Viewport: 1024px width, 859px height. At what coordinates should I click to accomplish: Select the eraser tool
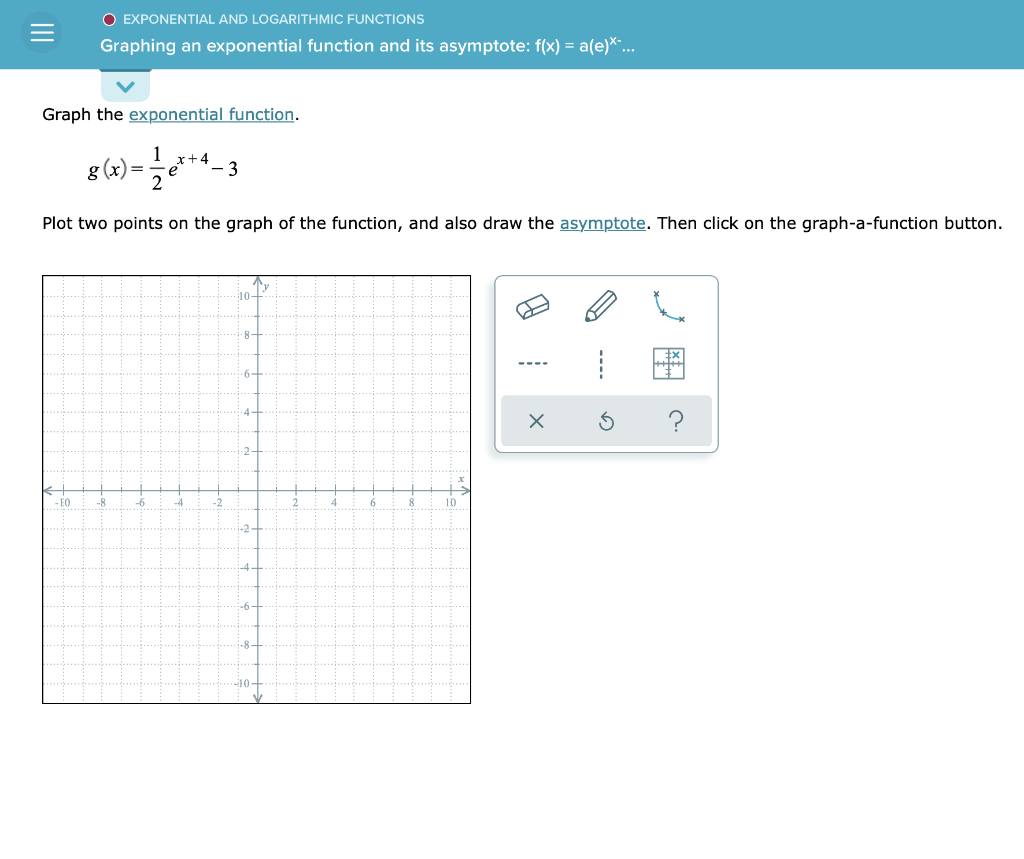(x=532, y=306)
